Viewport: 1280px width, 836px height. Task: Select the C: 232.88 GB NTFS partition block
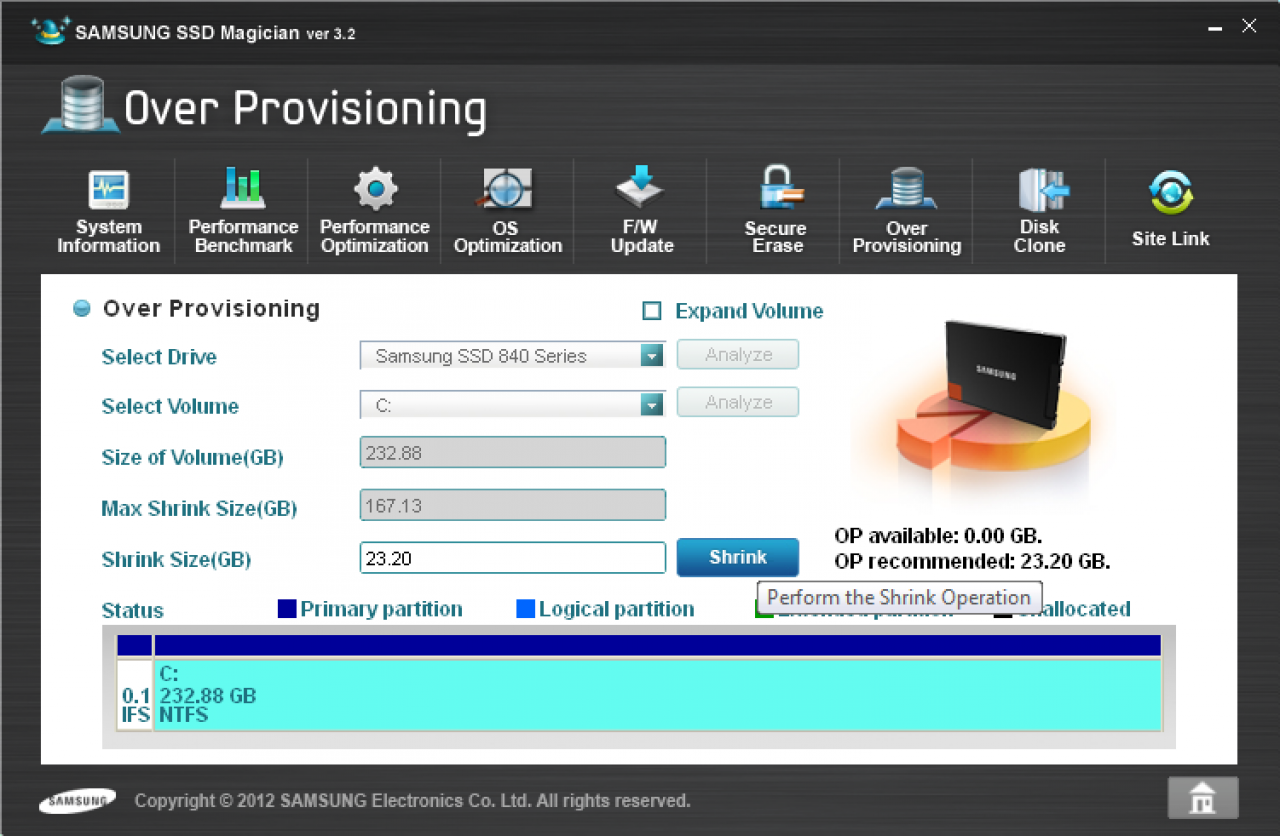[657, 695]
